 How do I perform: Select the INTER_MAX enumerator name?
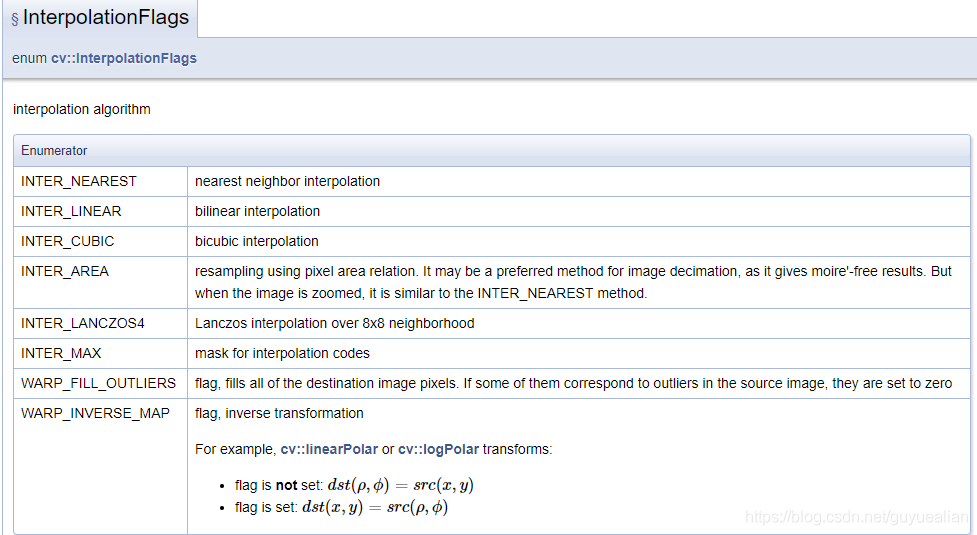pyautogui.click(x=61, y=353)
